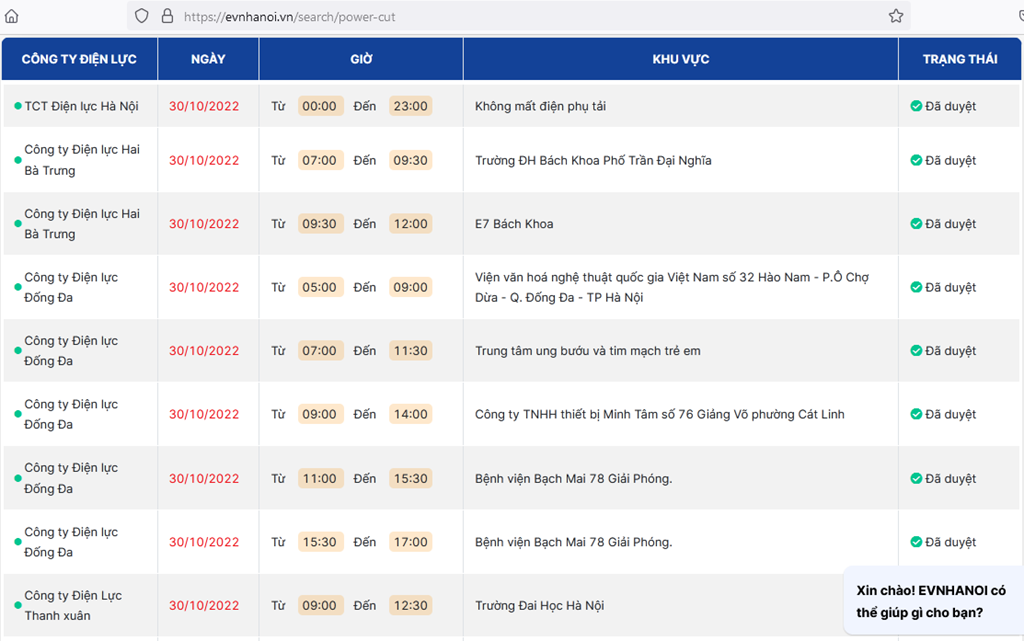This screenshot has width=1024, height=641.
Task: Click the green check icon in the E7 Bách Khoa row
Action: (916, 223)
